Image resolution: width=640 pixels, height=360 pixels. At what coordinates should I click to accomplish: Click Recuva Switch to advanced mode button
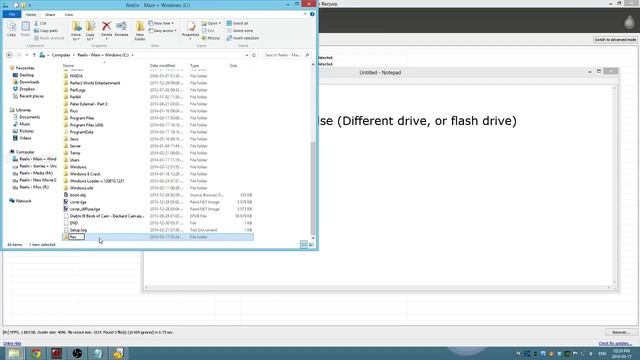(615, 40)
